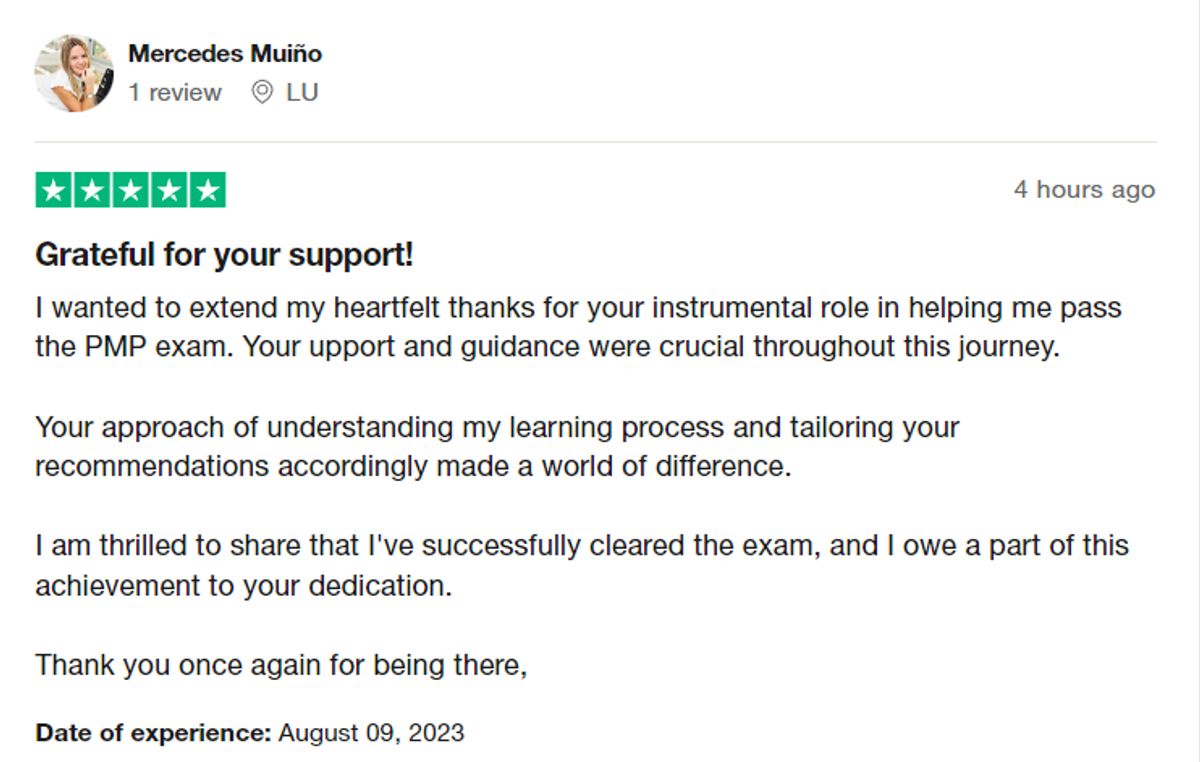The width and height of the screenshot is (1200, 762).
Task: Click the "Date of experience:" label
Action: (153, 733)
